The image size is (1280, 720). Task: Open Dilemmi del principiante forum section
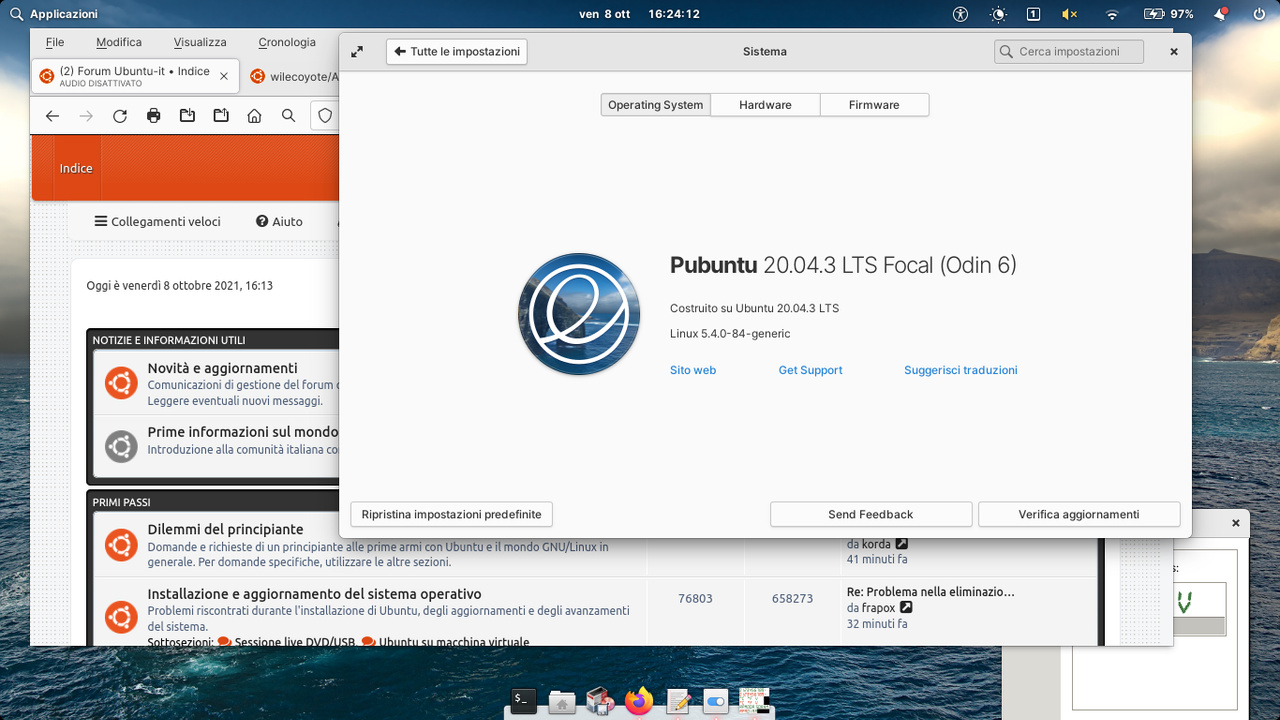pos(225,529)
